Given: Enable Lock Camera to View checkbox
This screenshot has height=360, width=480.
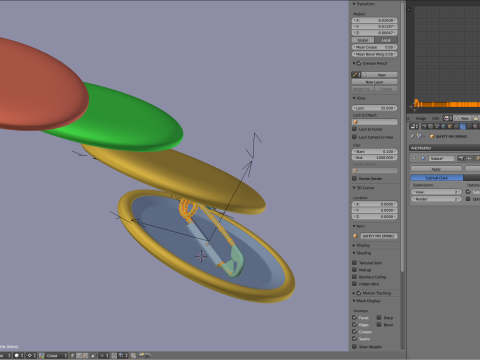Looking at the screenshot, I should [x=355, y=137].
